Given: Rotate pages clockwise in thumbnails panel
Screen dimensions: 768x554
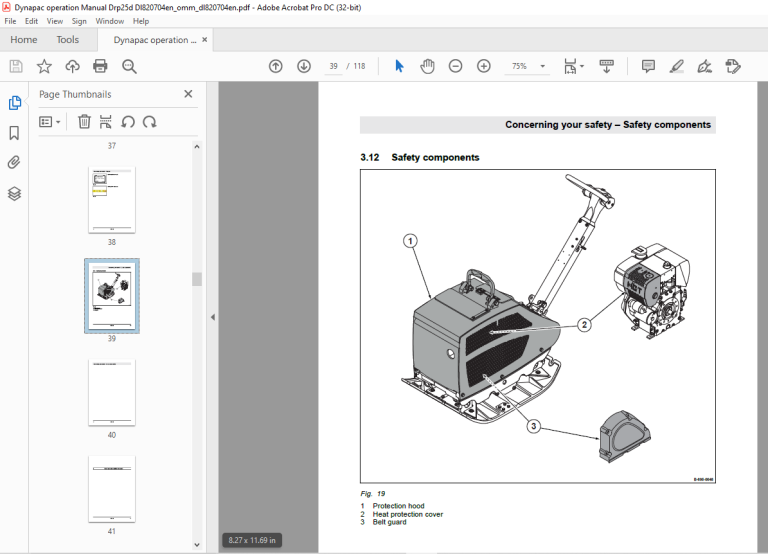Looking at the screenshot, I should [x=150, y=121].
